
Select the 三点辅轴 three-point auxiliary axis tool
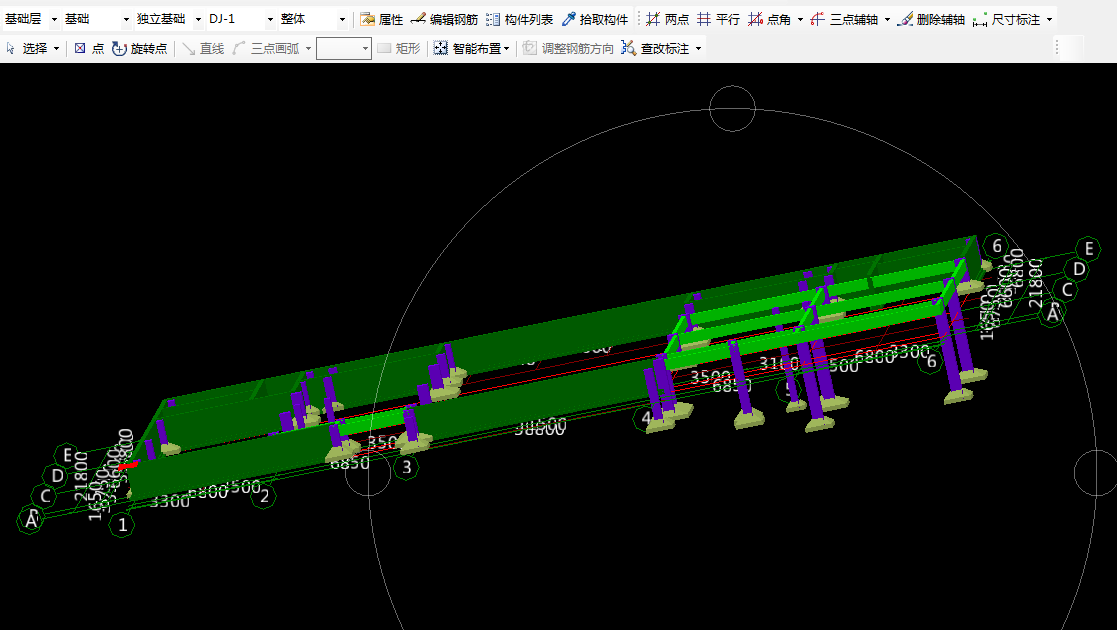[x=844, y=19]
